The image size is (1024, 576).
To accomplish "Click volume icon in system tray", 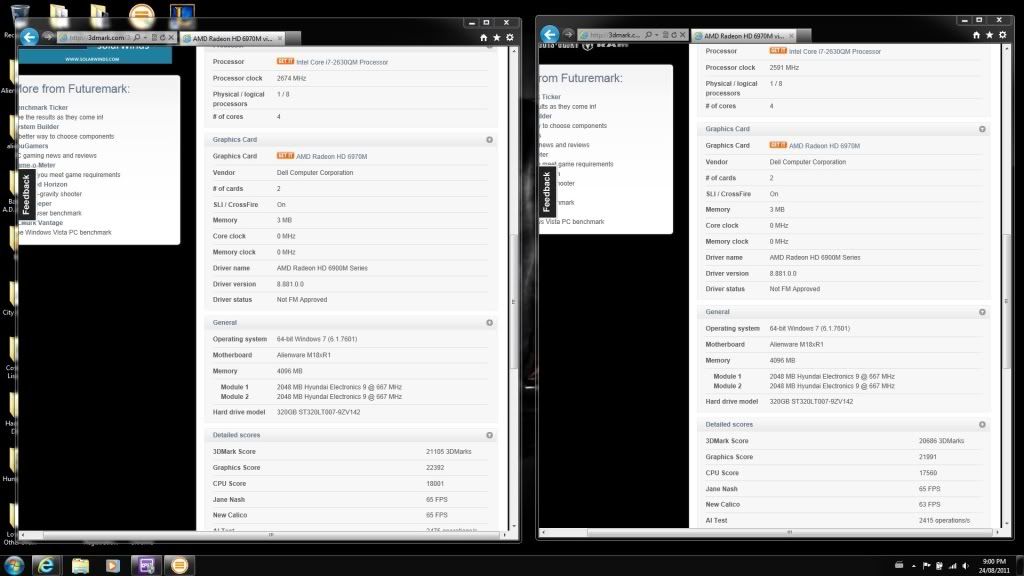I will coord(965,566).
